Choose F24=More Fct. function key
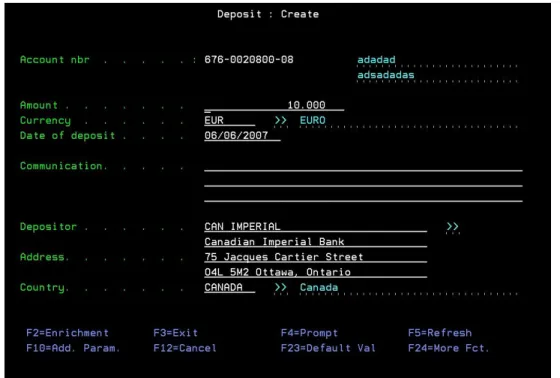Image resolution: width=560 pixels, height=378 pixels. 449,348
